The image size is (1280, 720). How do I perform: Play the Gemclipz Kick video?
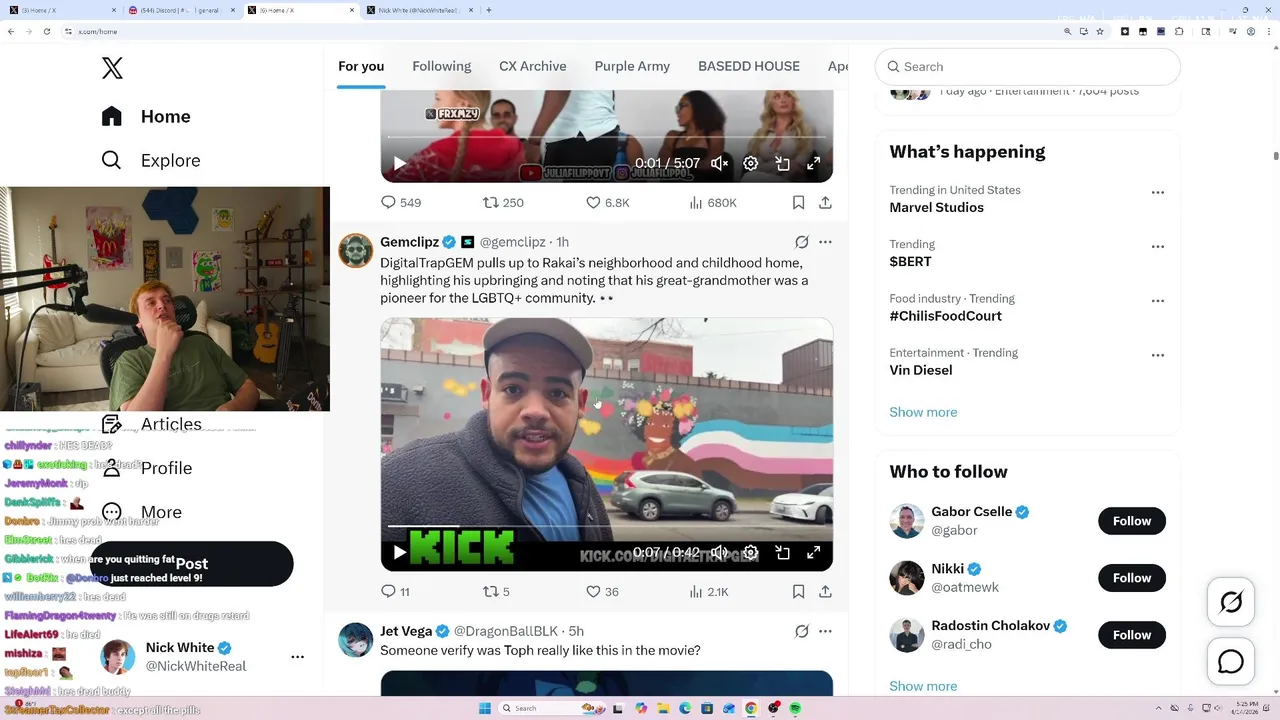tap(399, 552)
